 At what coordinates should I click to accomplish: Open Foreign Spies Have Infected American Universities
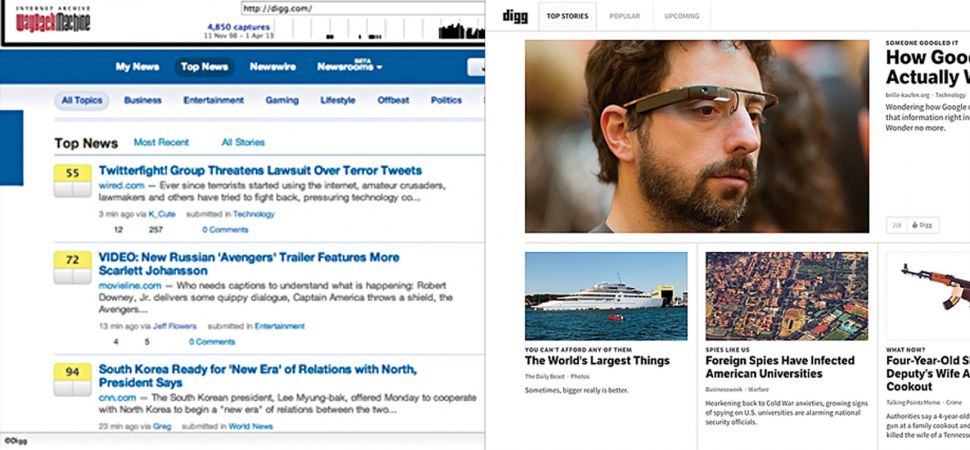click(780, 367)
